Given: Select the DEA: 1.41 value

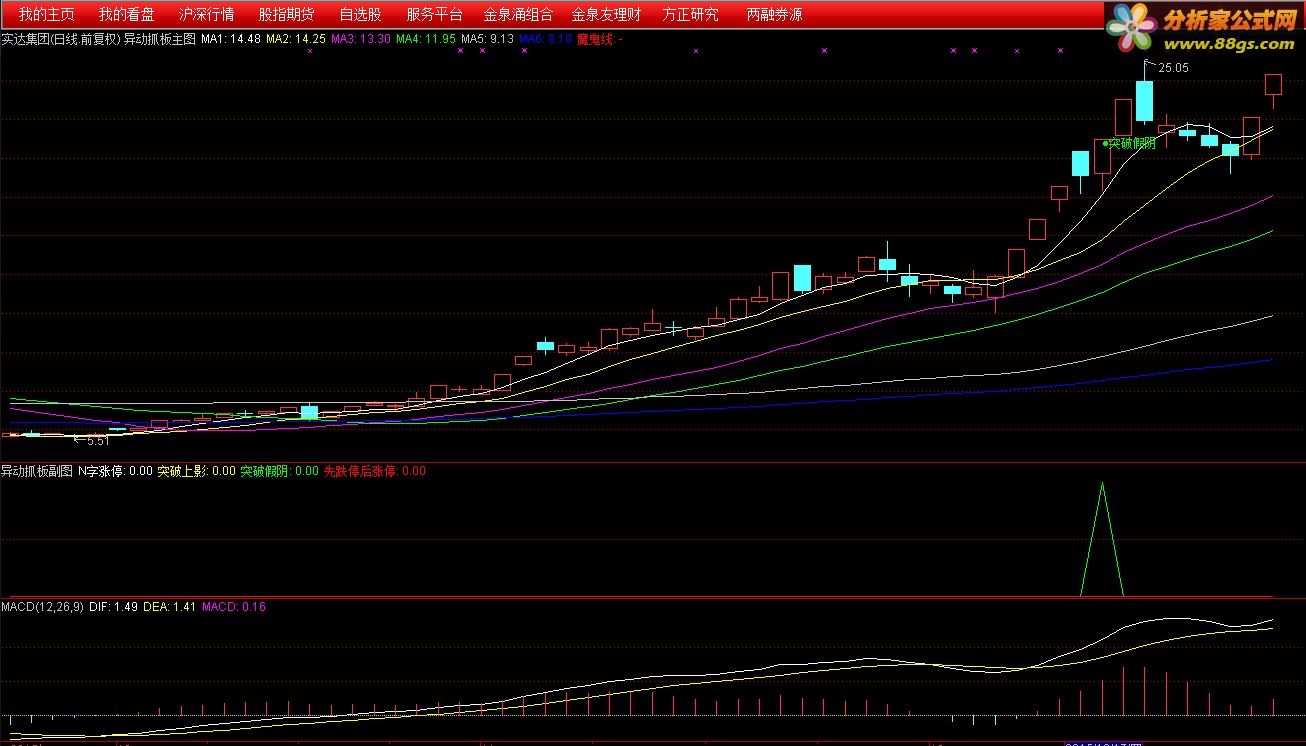Looking at the screenshot, I should (x=170, y=606).
